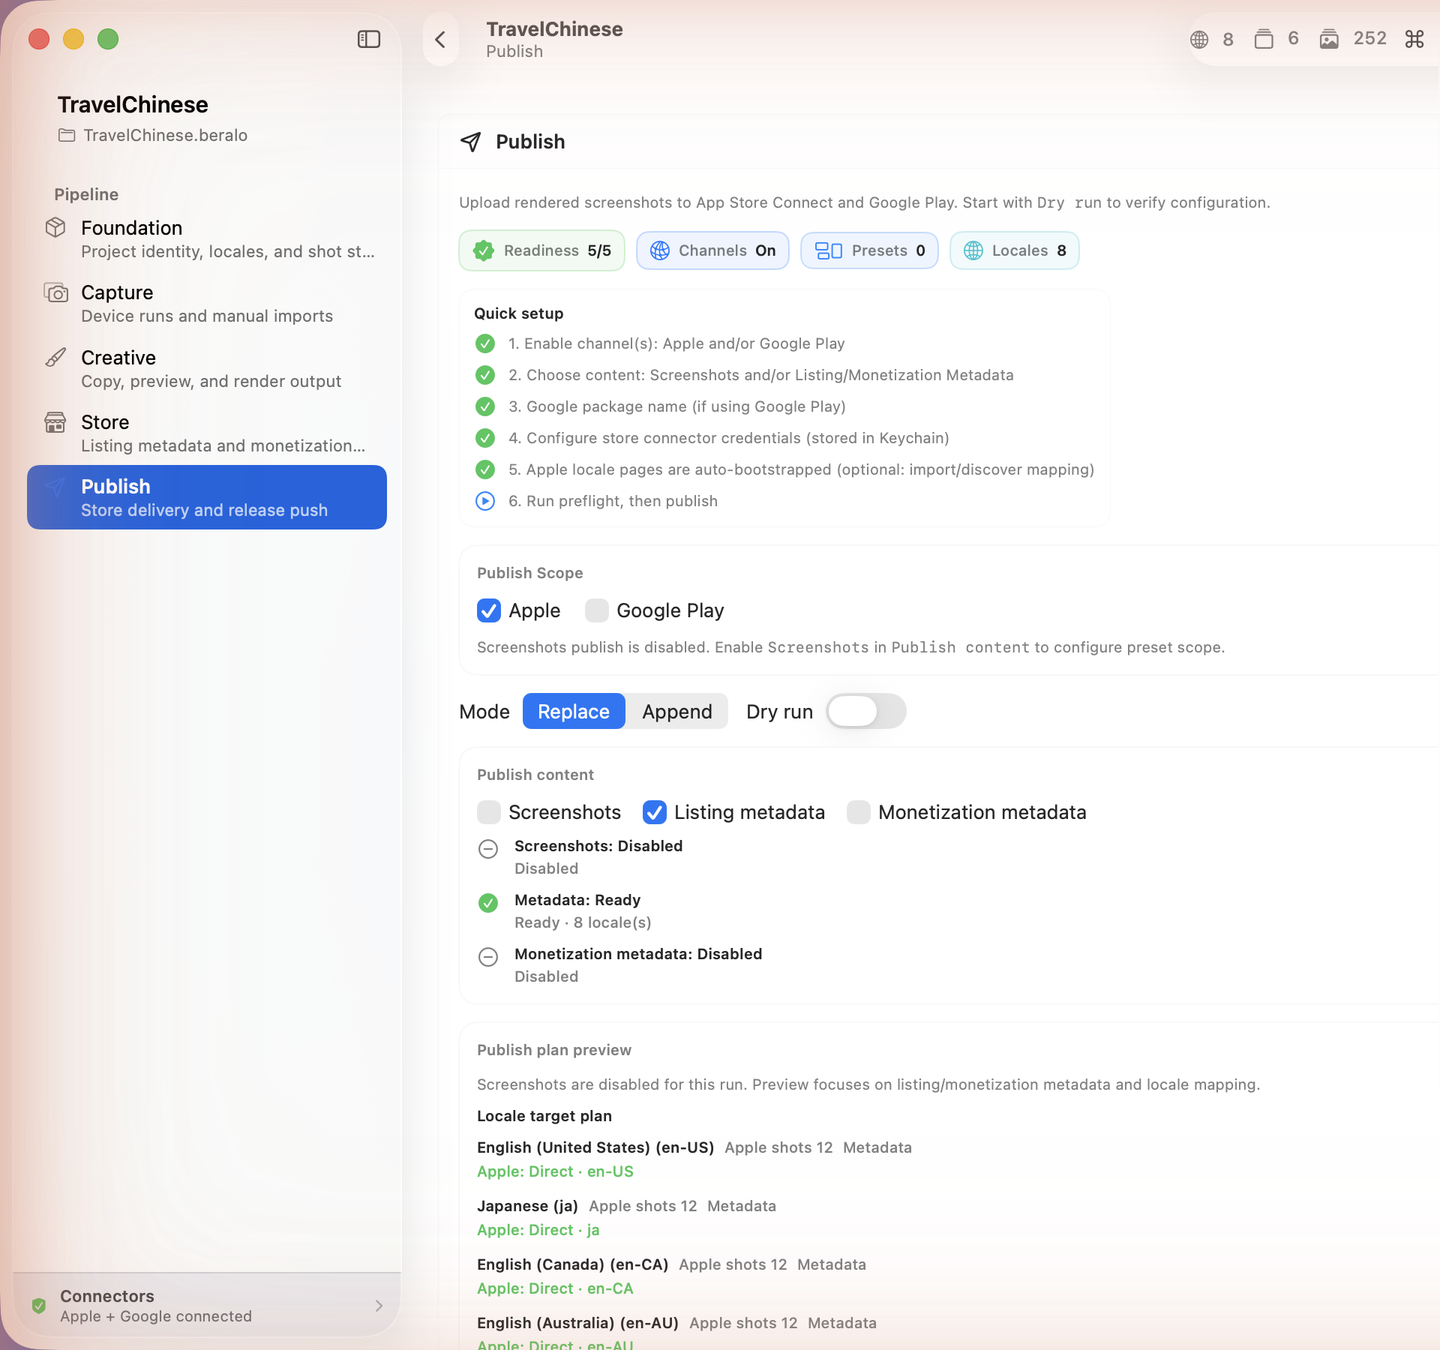Enable Monetization metadata checkbox
Screen dimensions: 1440x1350
click(x=858, y=812)
